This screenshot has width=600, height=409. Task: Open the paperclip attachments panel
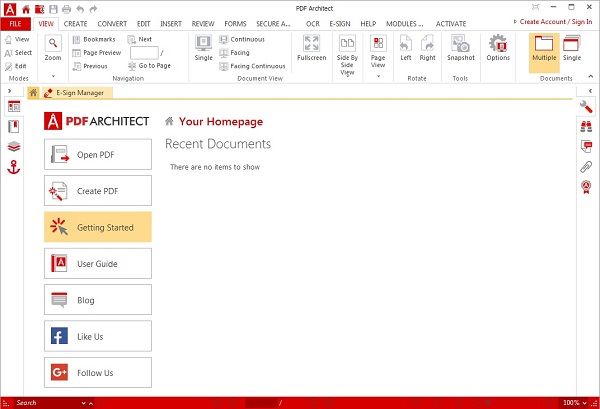coord(586,167)
